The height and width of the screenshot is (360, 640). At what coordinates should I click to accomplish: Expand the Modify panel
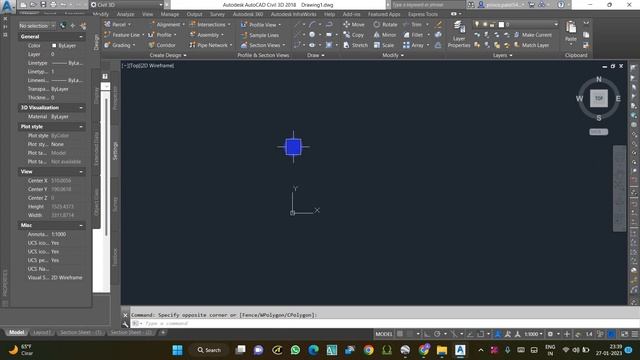point(392,55)
